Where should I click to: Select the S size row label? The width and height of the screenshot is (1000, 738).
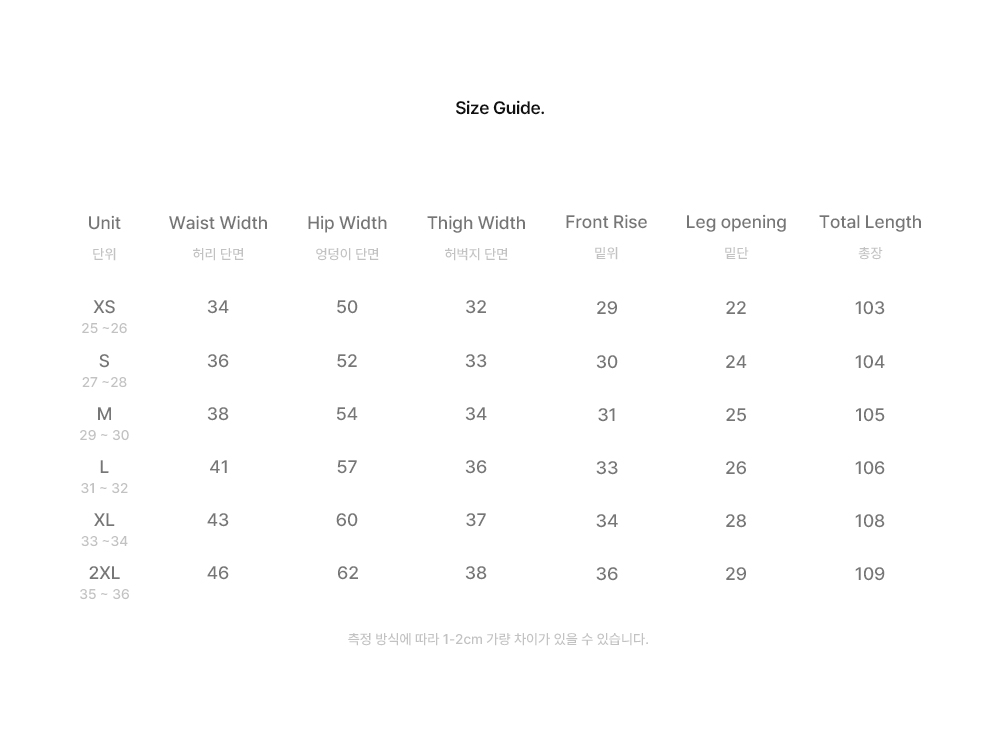point(104,361)
